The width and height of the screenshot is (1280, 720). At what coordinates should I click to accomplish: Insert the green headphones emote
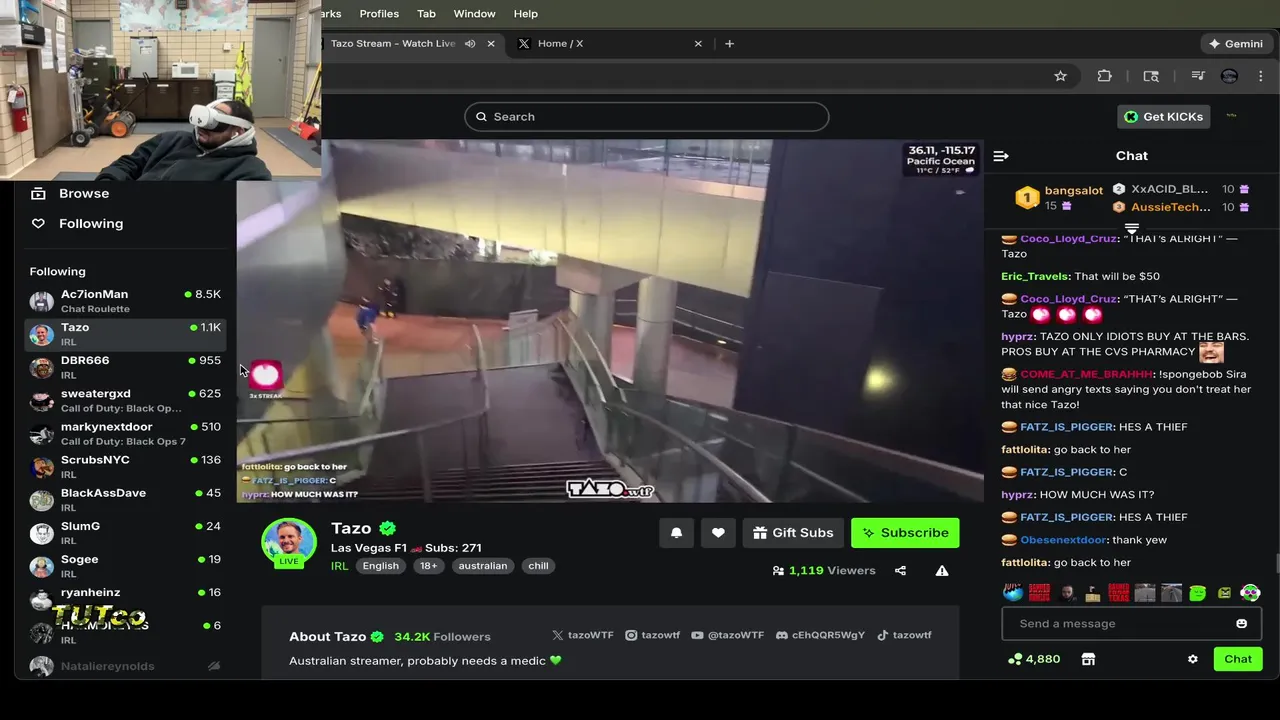pos(1250,593)
